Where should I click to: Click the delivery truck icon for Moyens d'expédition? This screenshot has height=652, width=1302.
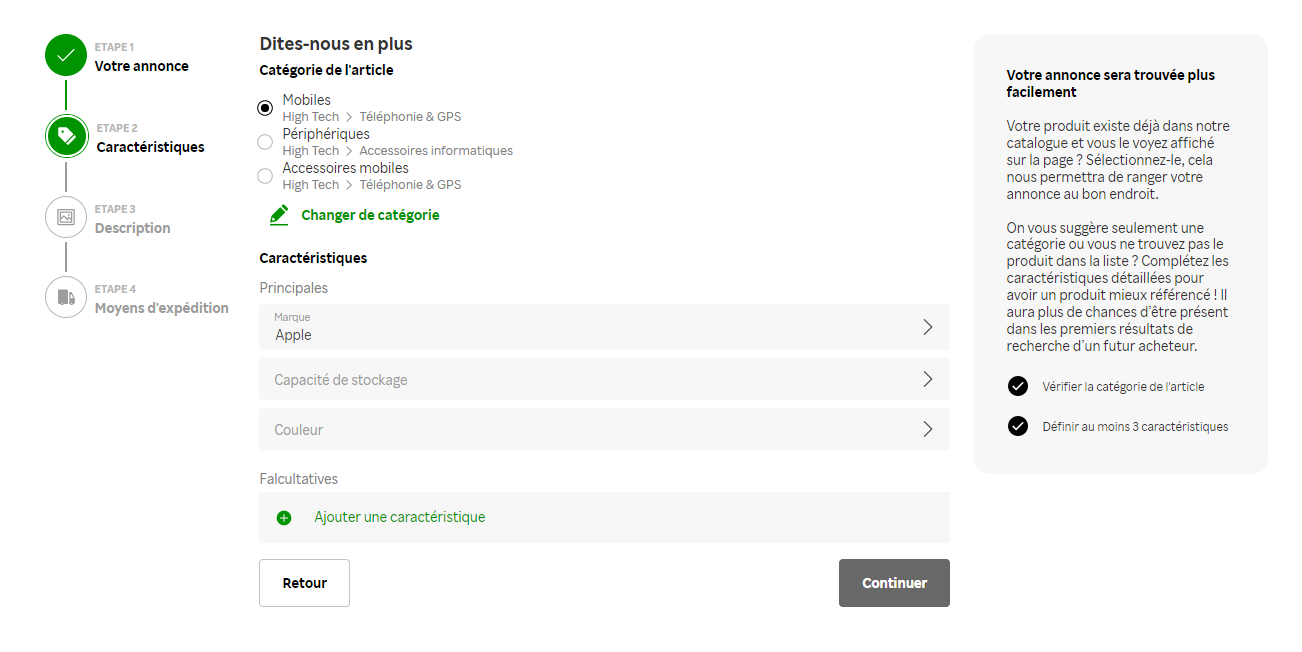(x=66, y=297)
